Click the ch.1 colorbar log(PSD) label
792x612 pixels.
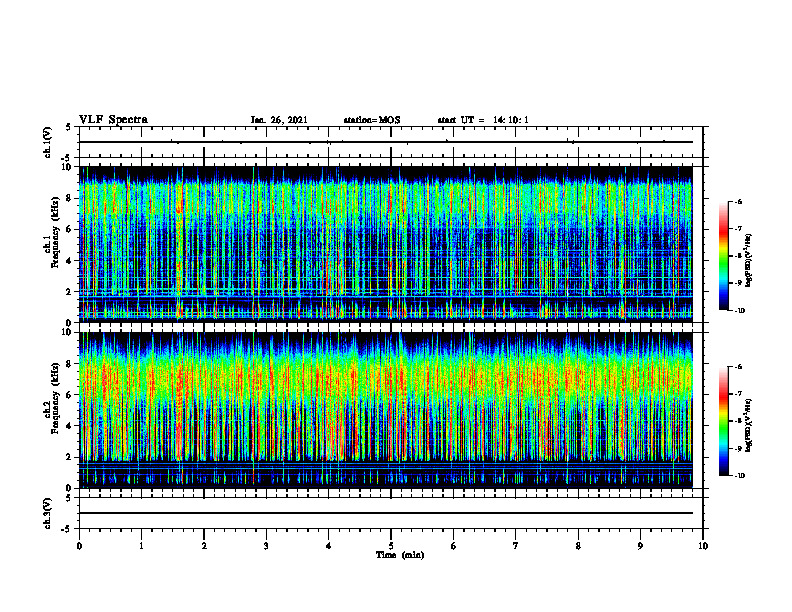(x=749, y=260)
